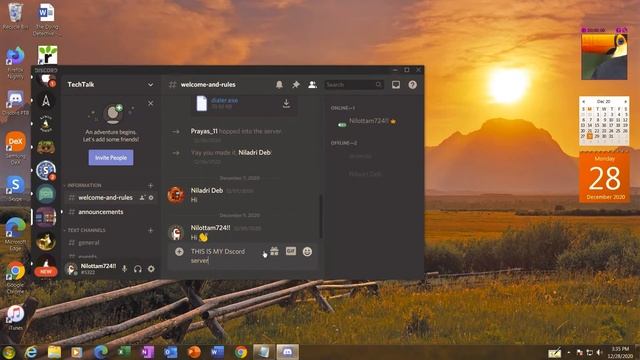640x360 pixels.
Task: Click toucan picture slideshow gadget
Action: pyautogui.click(x=604, y=56)
